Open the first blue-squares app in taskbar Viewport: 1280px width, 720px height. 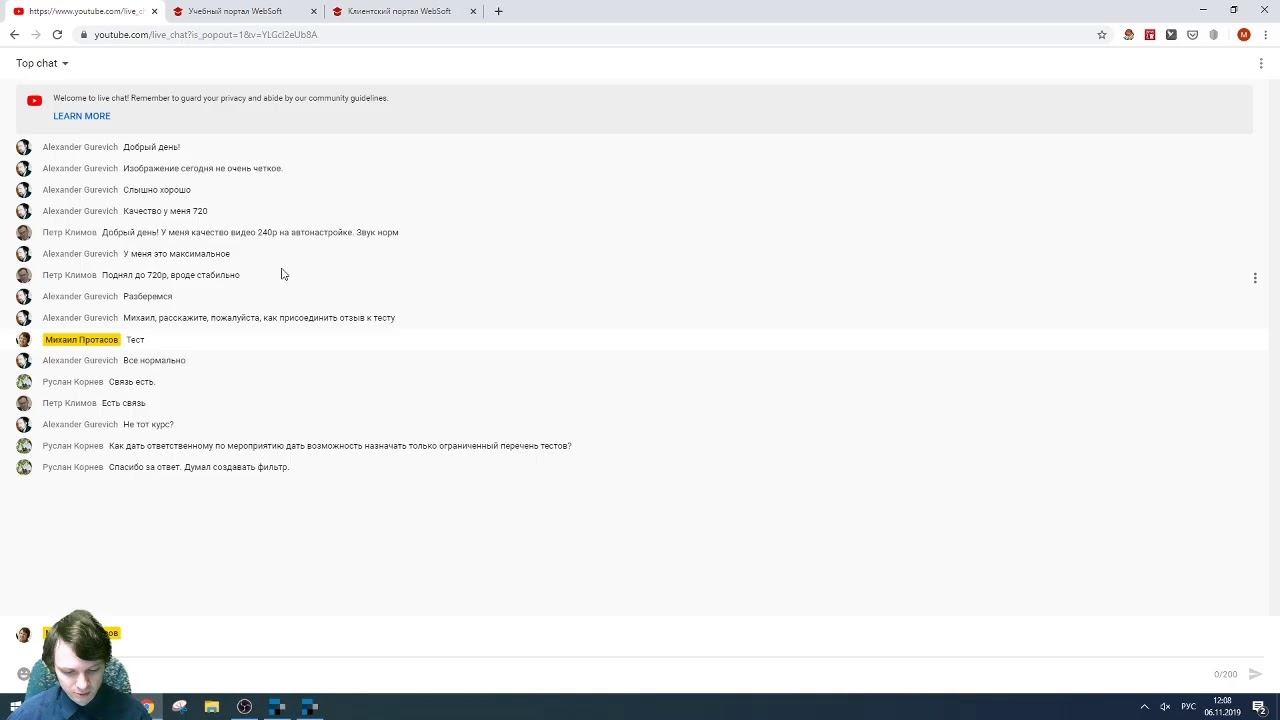pyautogui.click(x=277, y=707)
